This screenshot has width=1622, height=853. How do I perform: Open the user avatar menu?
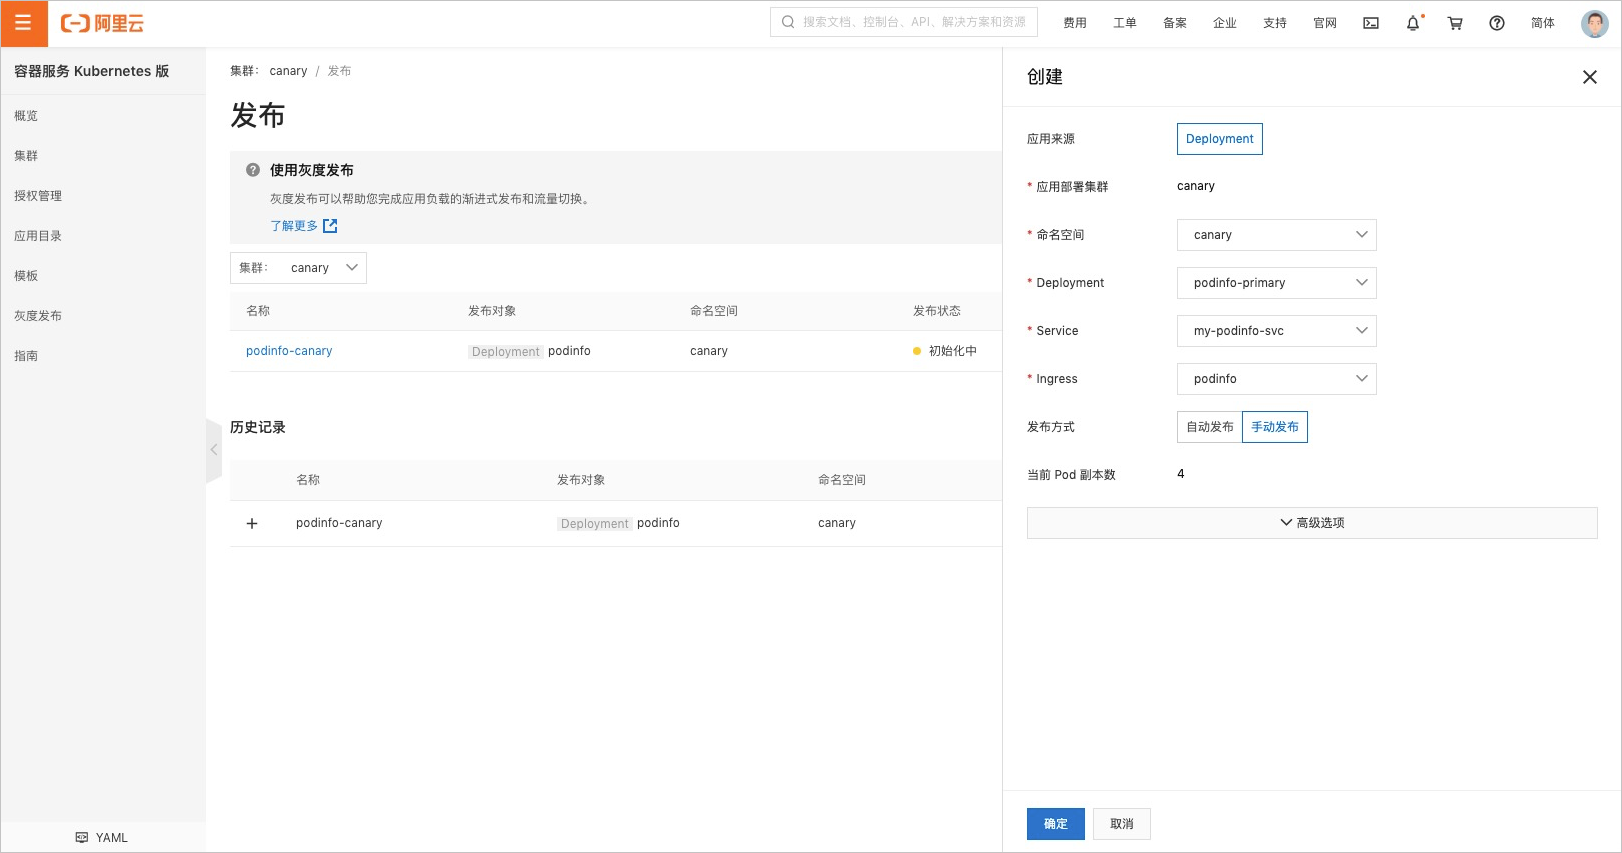point(1594,23)
